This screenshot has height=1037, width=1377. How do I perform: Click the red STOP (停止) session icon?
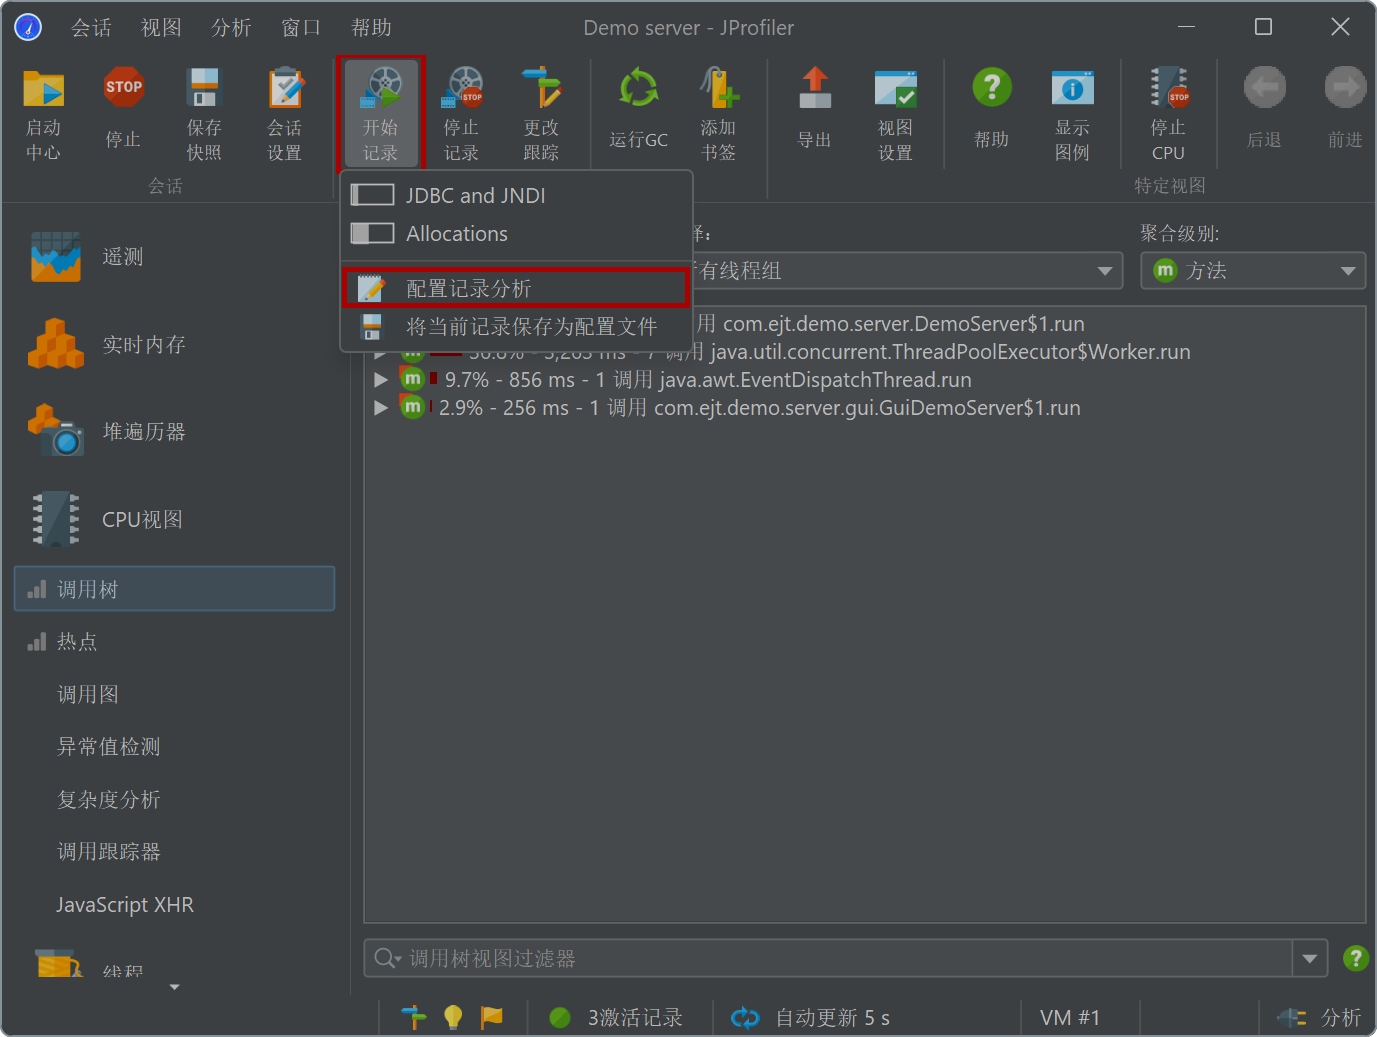pos(124,88)
